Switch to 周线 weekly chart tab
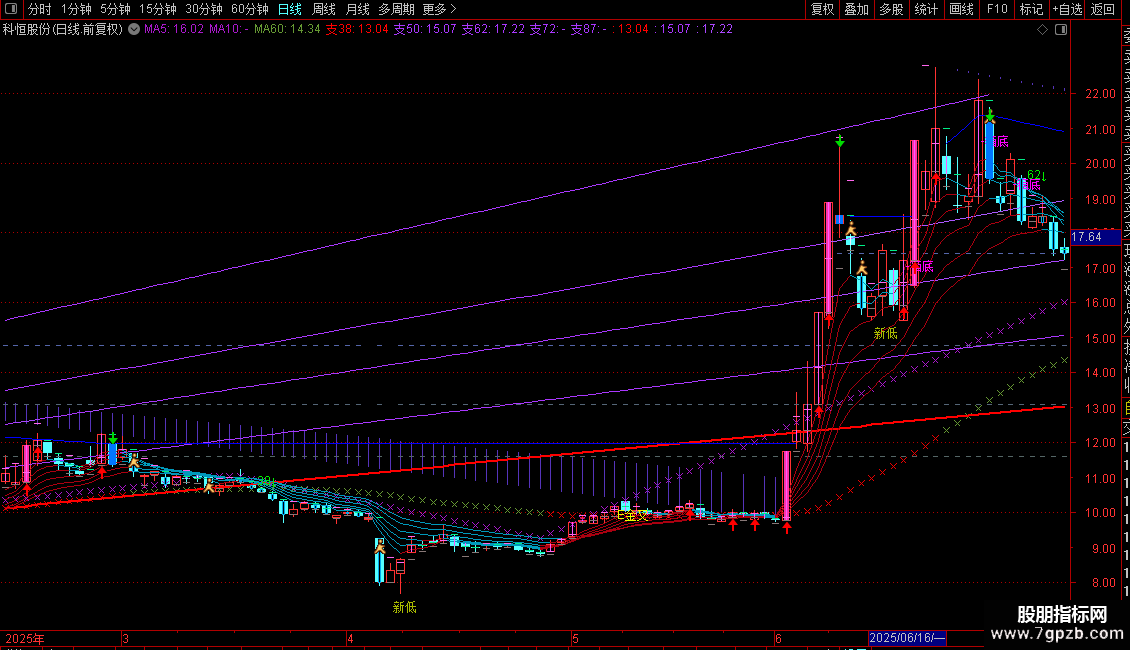The height and width of the screenshot is (650, 1130). click(324, 9)
